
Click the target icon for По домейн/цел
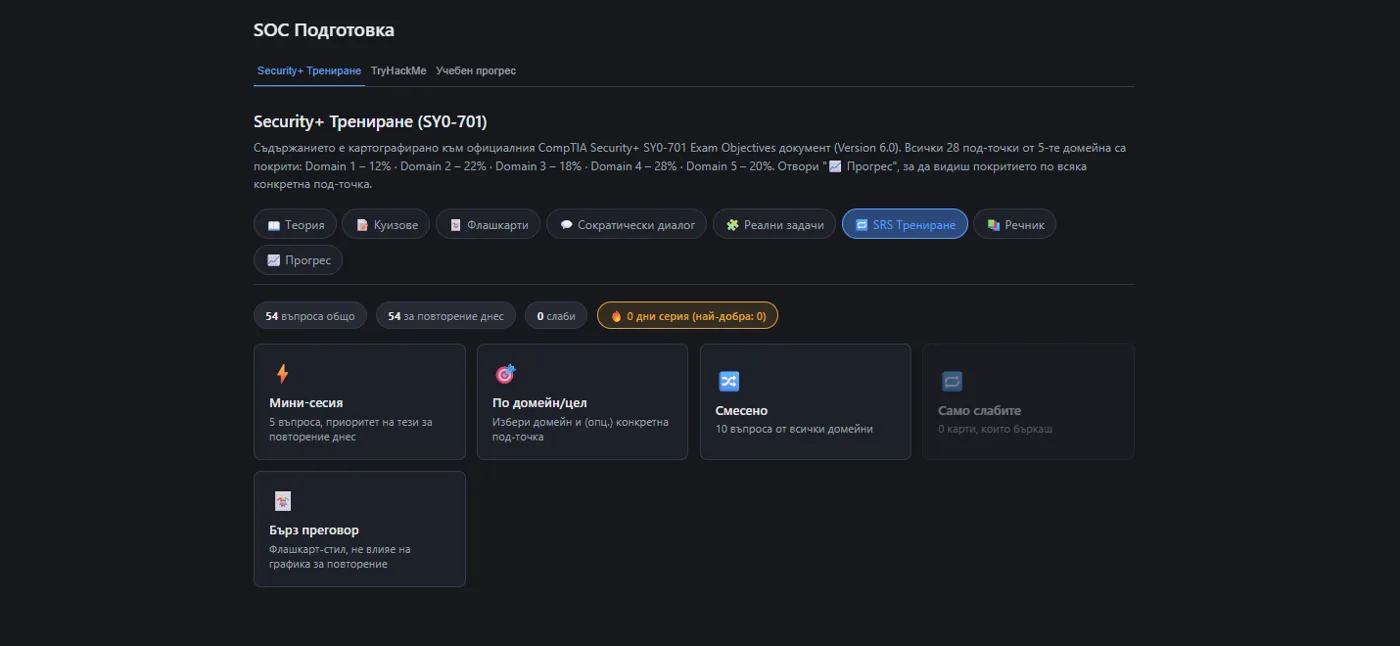tap(505, 374)
